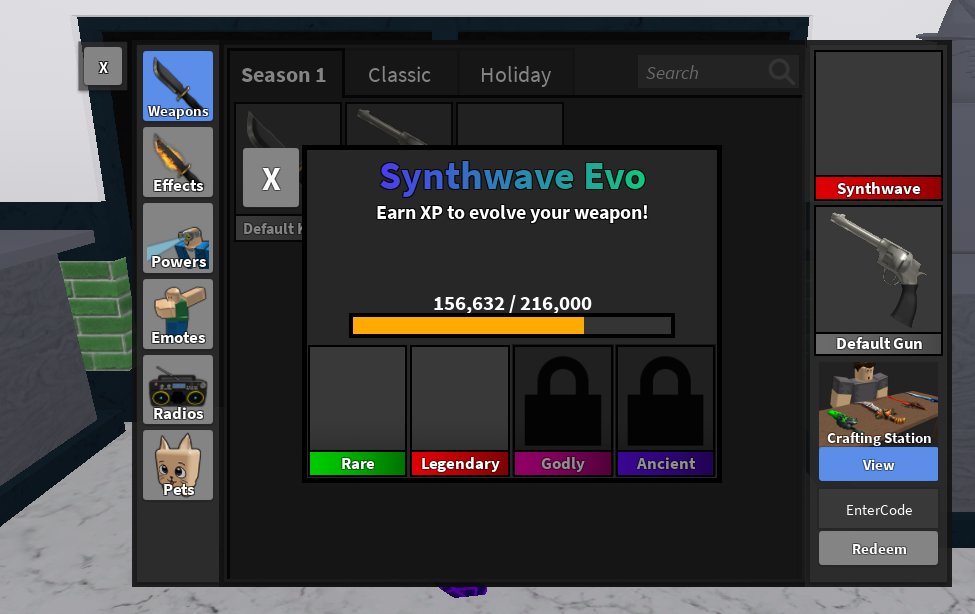The image size is (975, 614).
Task: Select the equipped Default Gun slot
Action: point(878,281)
